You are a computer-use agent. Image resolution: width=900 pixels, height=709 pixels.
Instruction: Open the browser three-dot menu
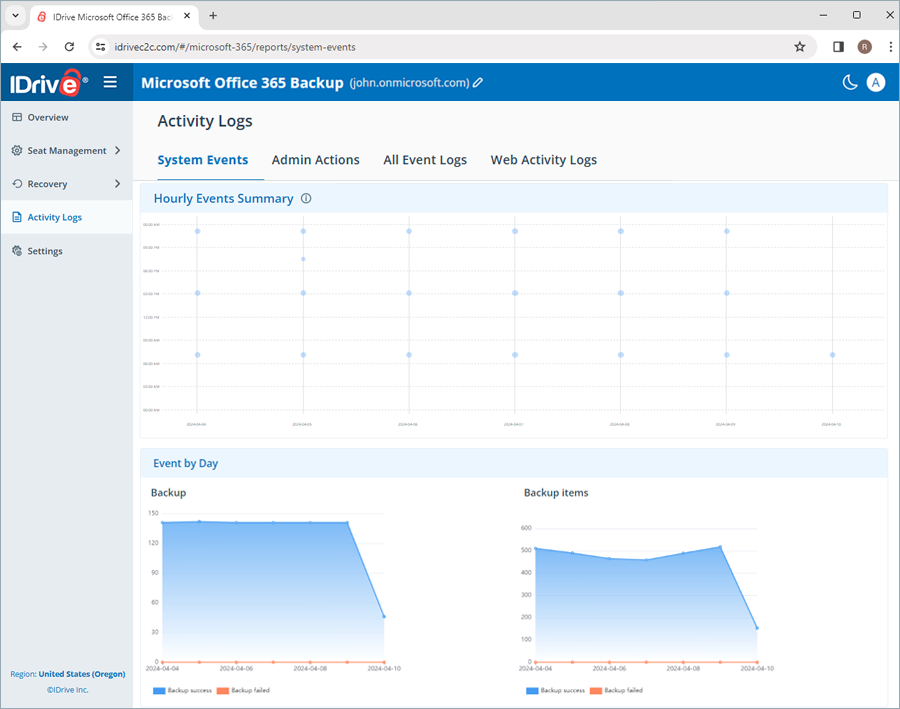[891, 46]
